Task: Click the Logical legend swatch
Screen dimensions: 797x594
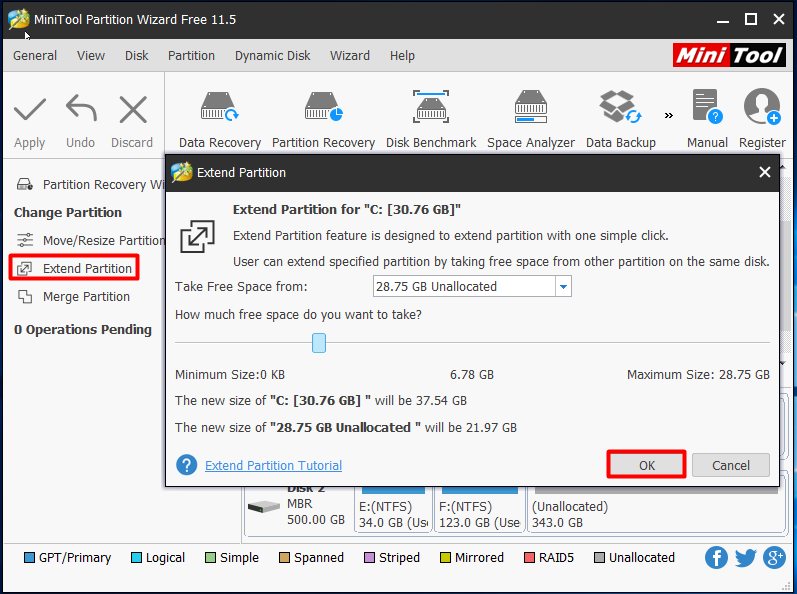Action: (x=136, y=557)
